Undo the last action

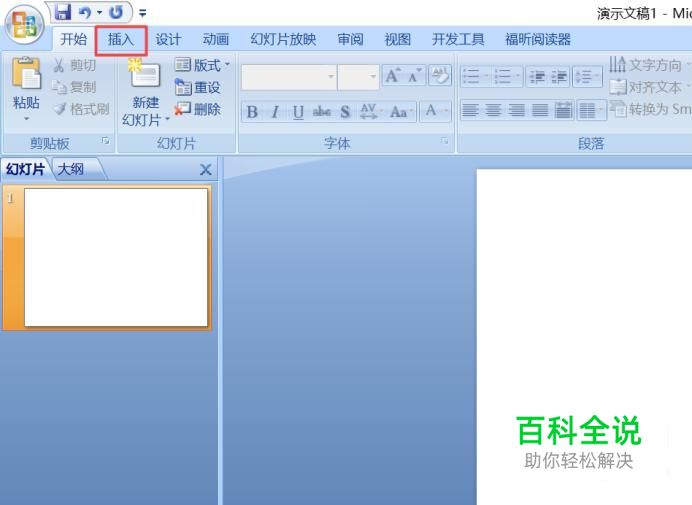pos(85,12)
